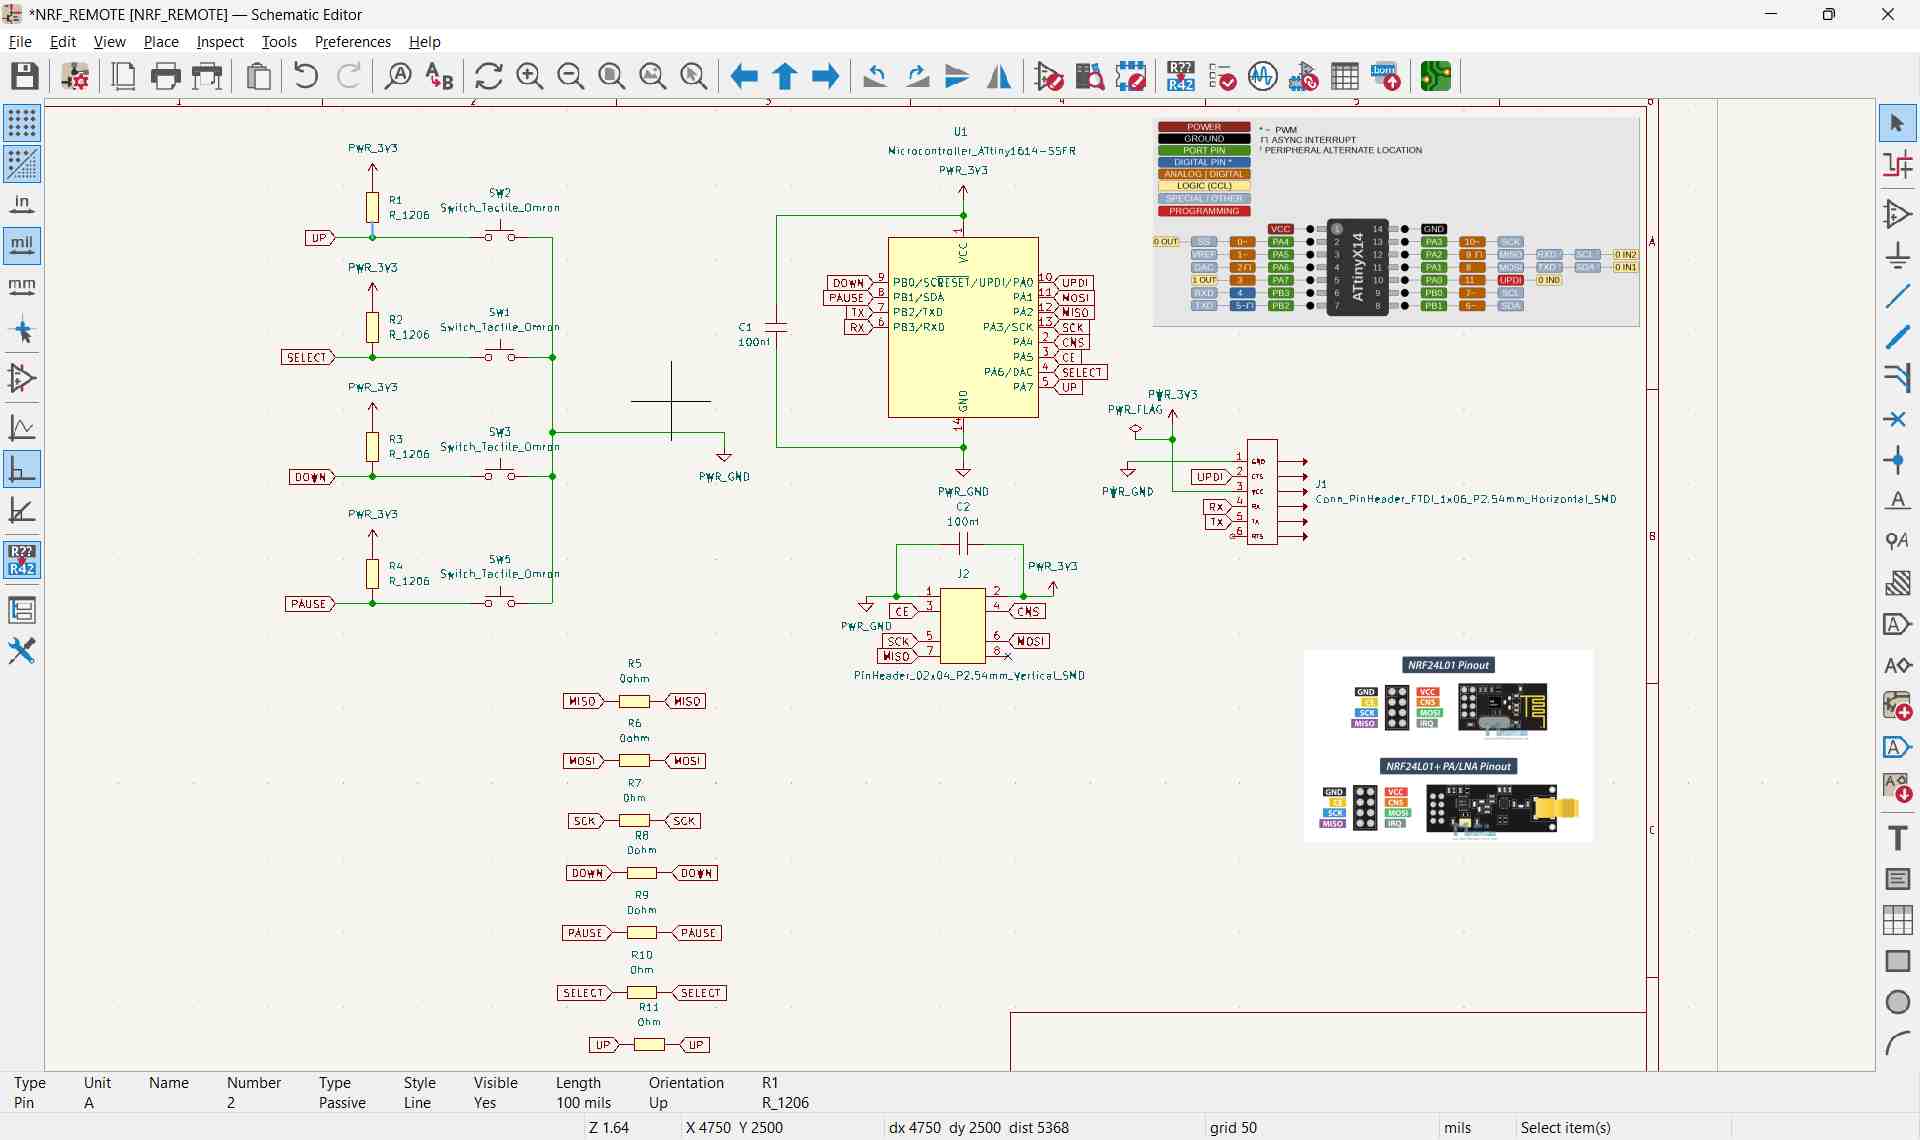This screenshot has height=1140, width=1920.
Task: Open the Place menu
Action: point(160,42)
